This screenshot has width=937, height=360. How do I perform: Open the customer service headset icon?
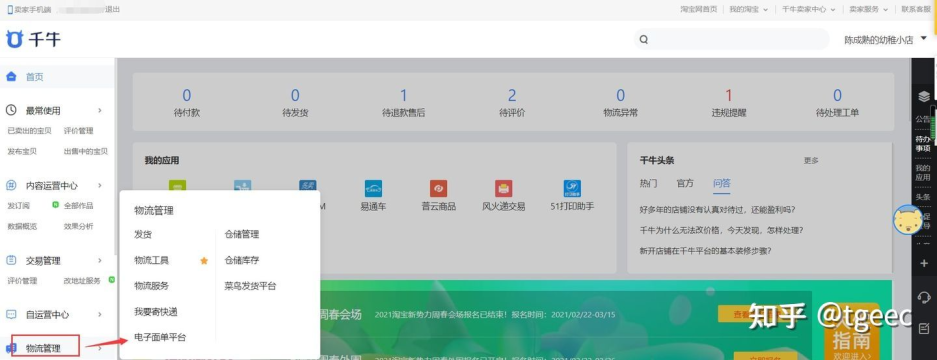[x=924, y=297]
